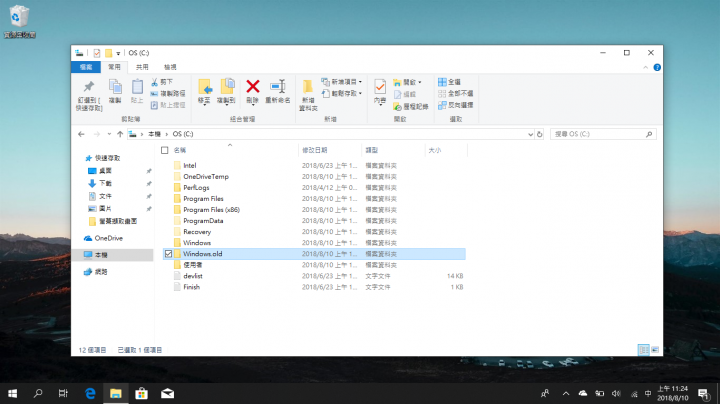Viewport: 720px width, 404px height.
Task: Open the Recycle Bin on the desktop
Action: [19, 21]
